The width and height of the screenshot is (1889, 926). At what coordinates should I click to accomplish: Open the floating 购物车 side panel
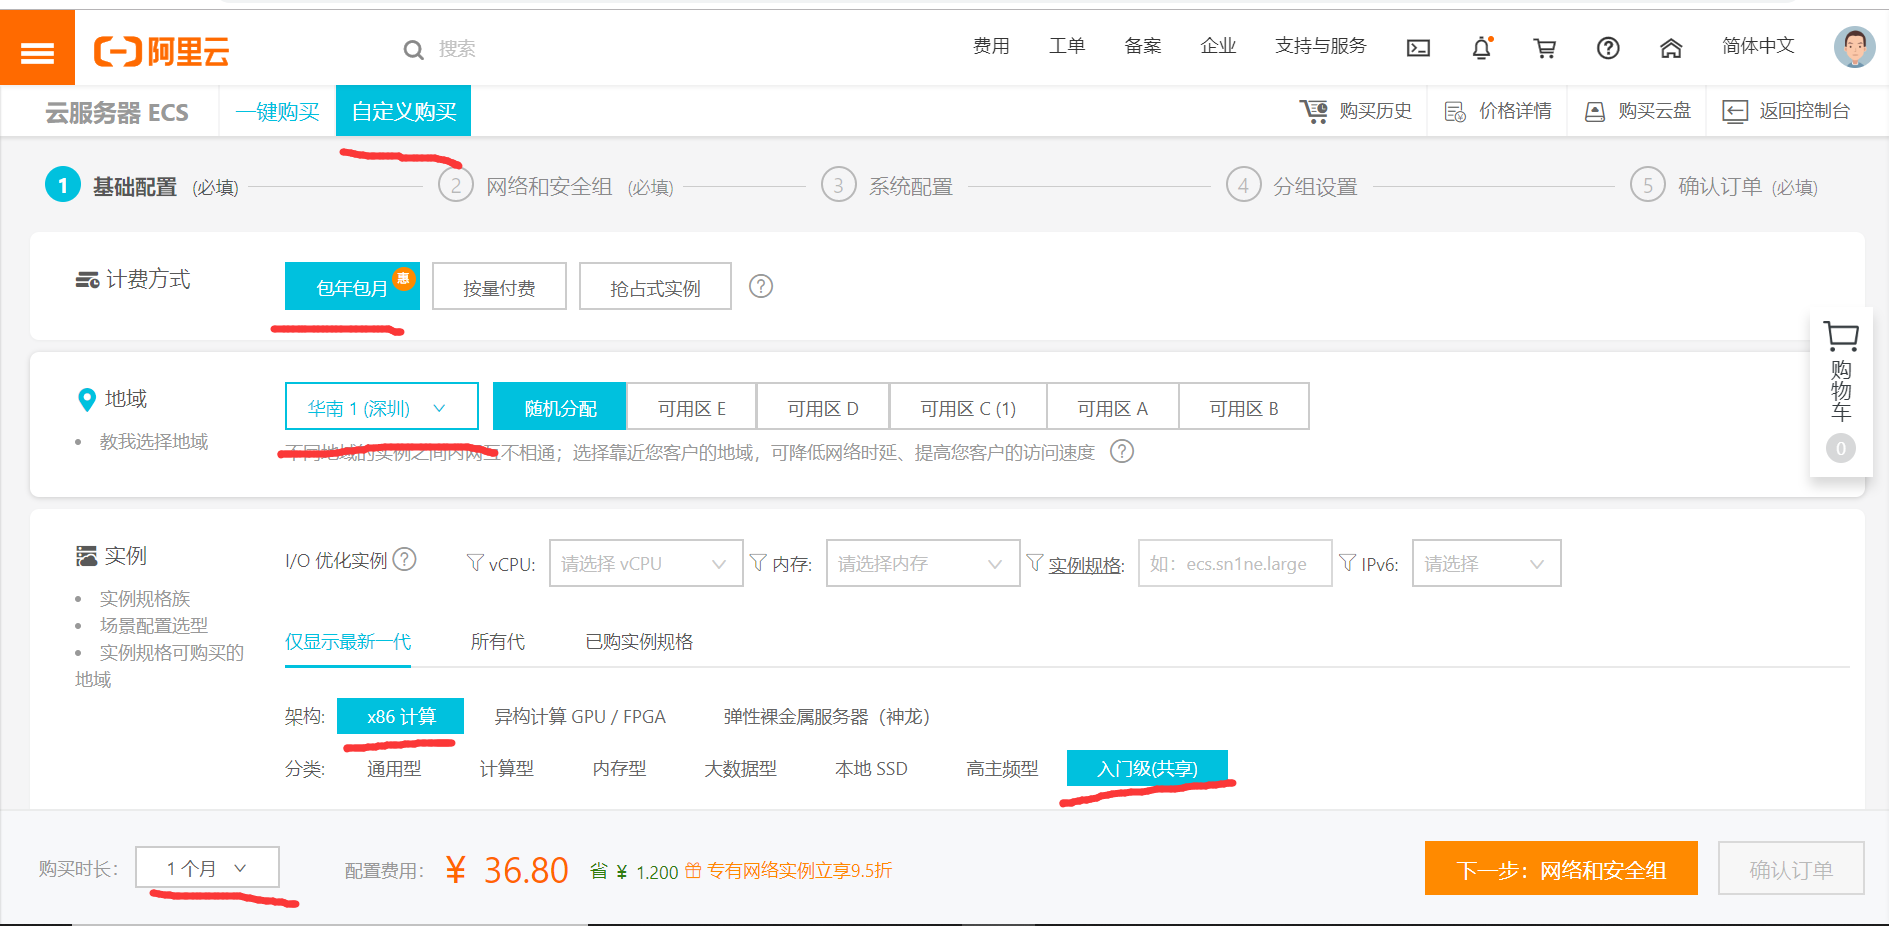point(1841,392)
